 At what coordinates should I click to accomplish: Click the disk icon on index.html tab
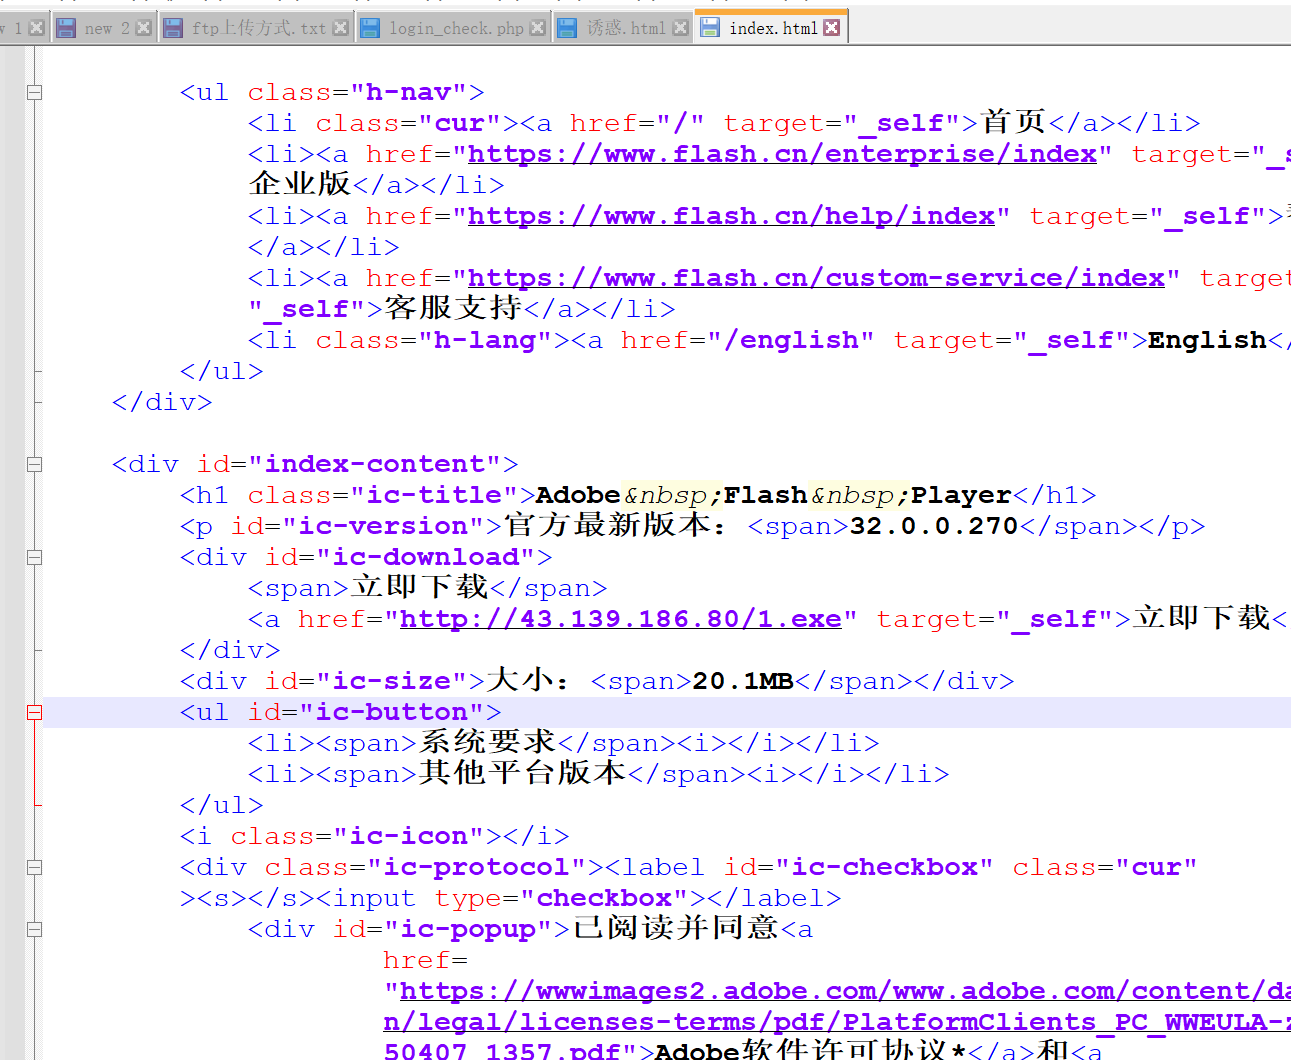pos(710,28)
